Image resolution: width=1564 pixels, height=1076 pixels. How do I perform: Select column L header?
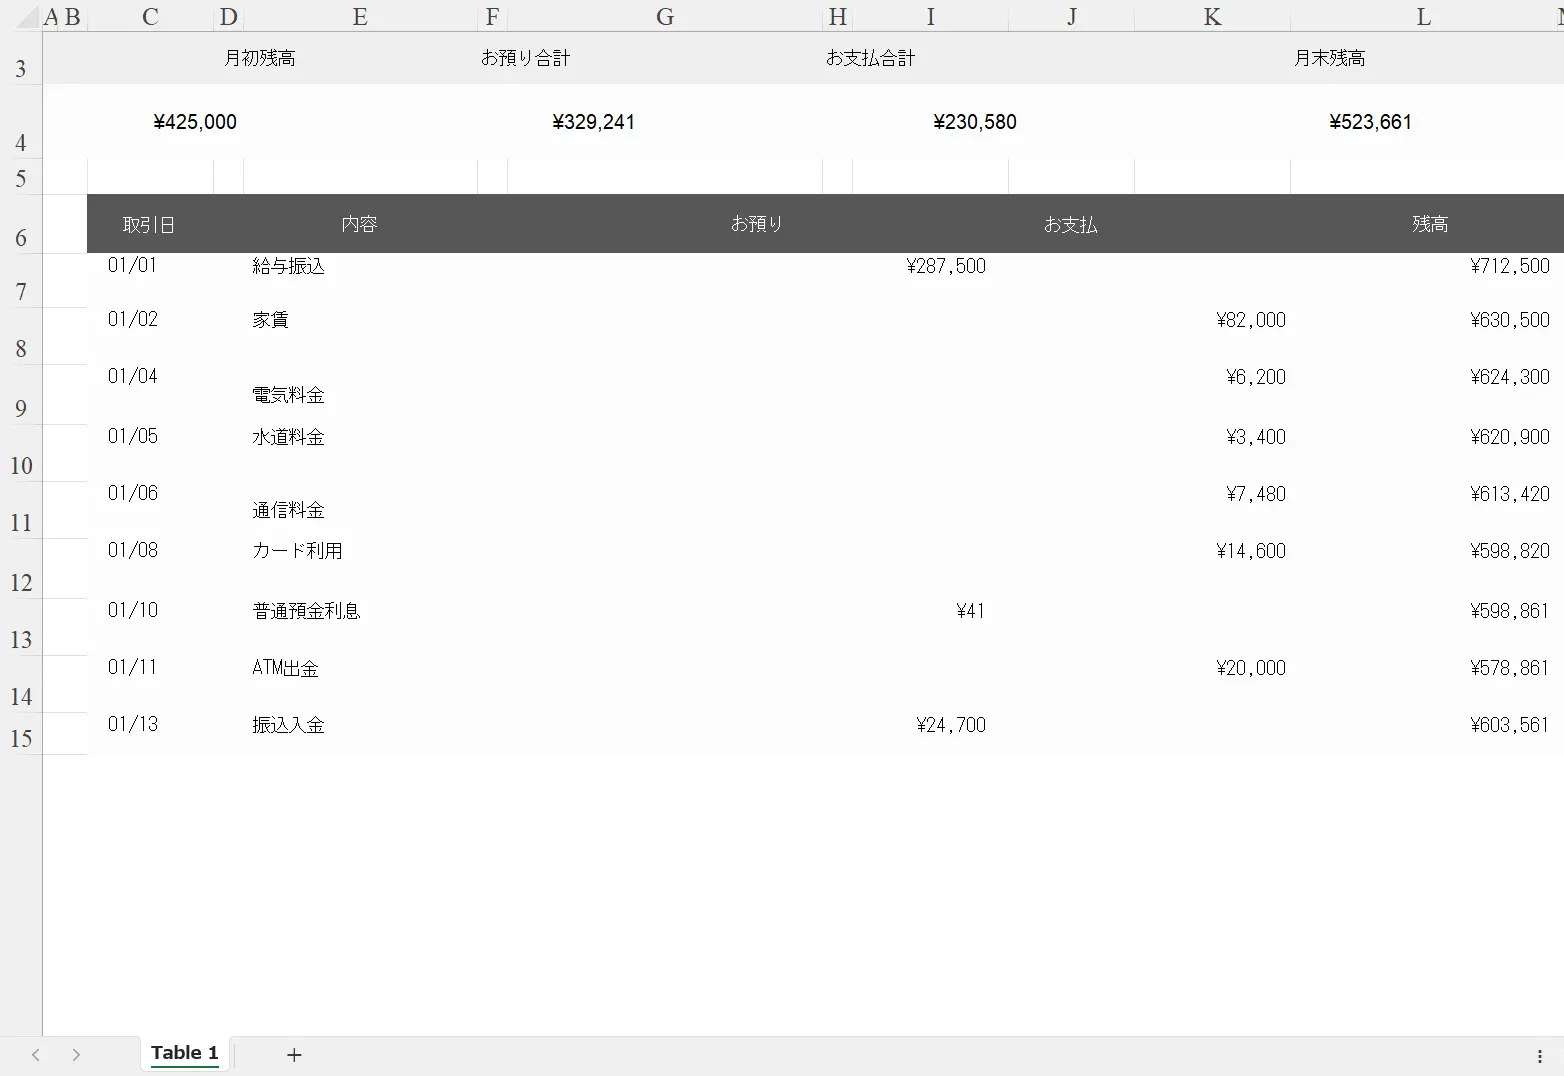[1423, 16]
